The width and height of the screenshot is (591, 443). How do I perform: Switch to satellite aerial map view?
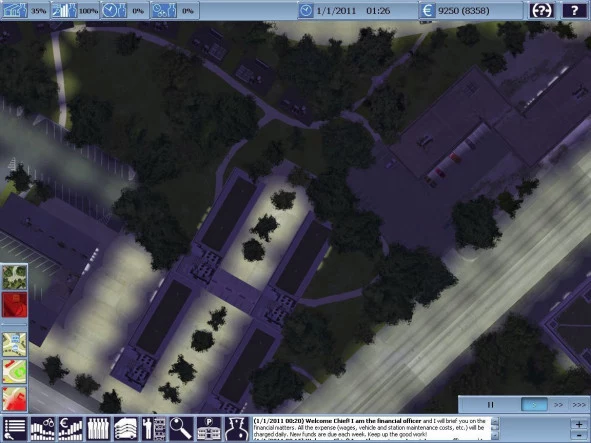pyautogui.click(x=14, y=277)
